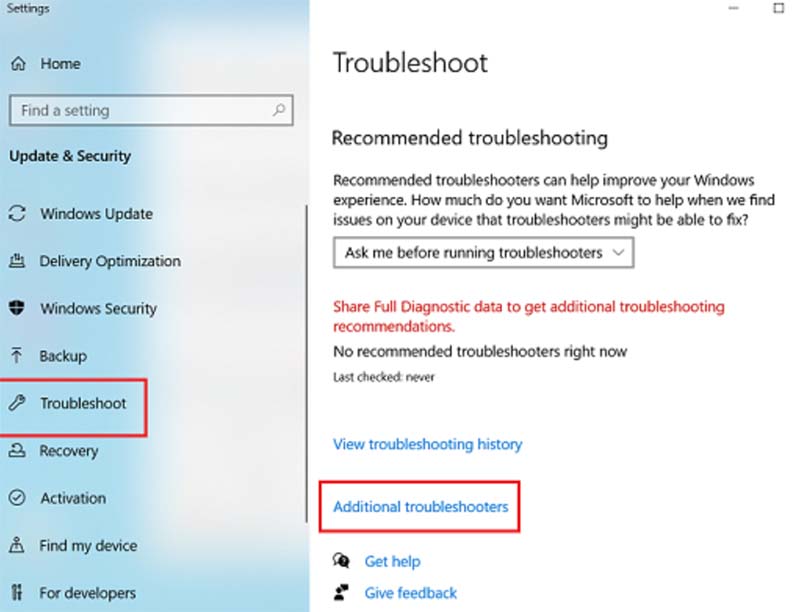This screenshot has width=800, height=612.
Task: Click the Backup up-arrow icon
Action: 16,356
